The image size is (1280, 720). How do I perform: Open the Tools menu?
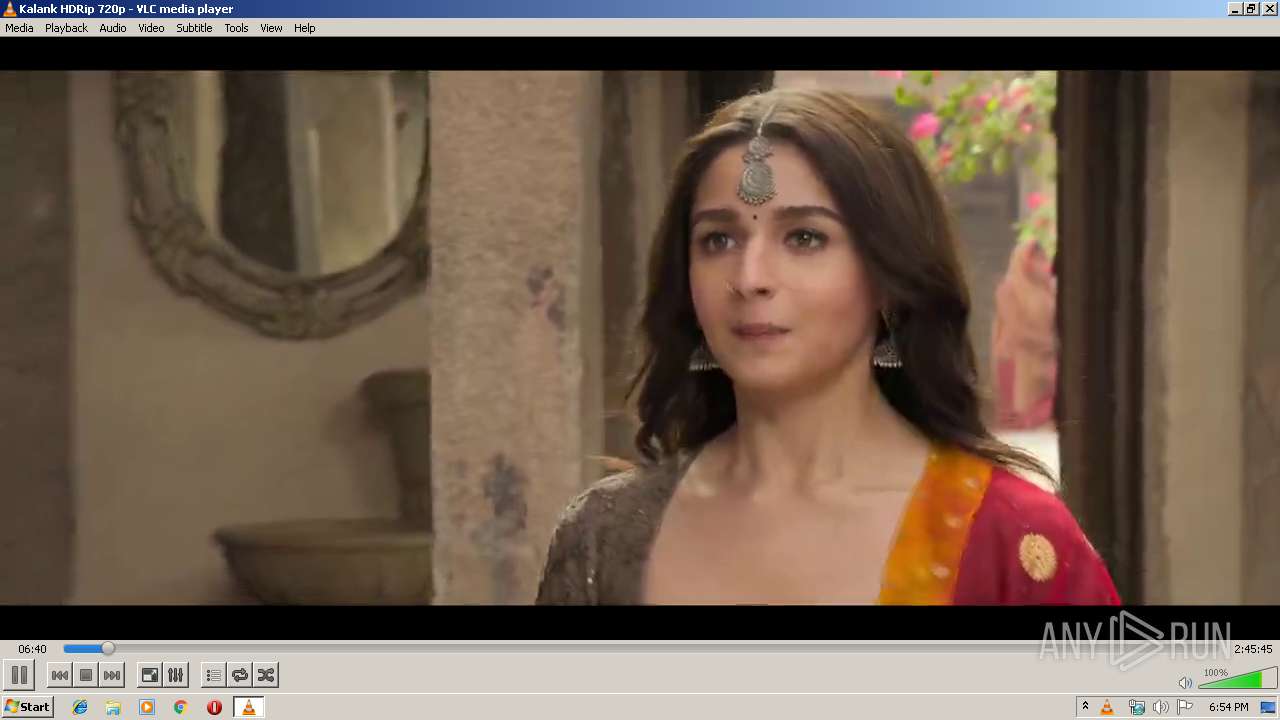(236, 28)
